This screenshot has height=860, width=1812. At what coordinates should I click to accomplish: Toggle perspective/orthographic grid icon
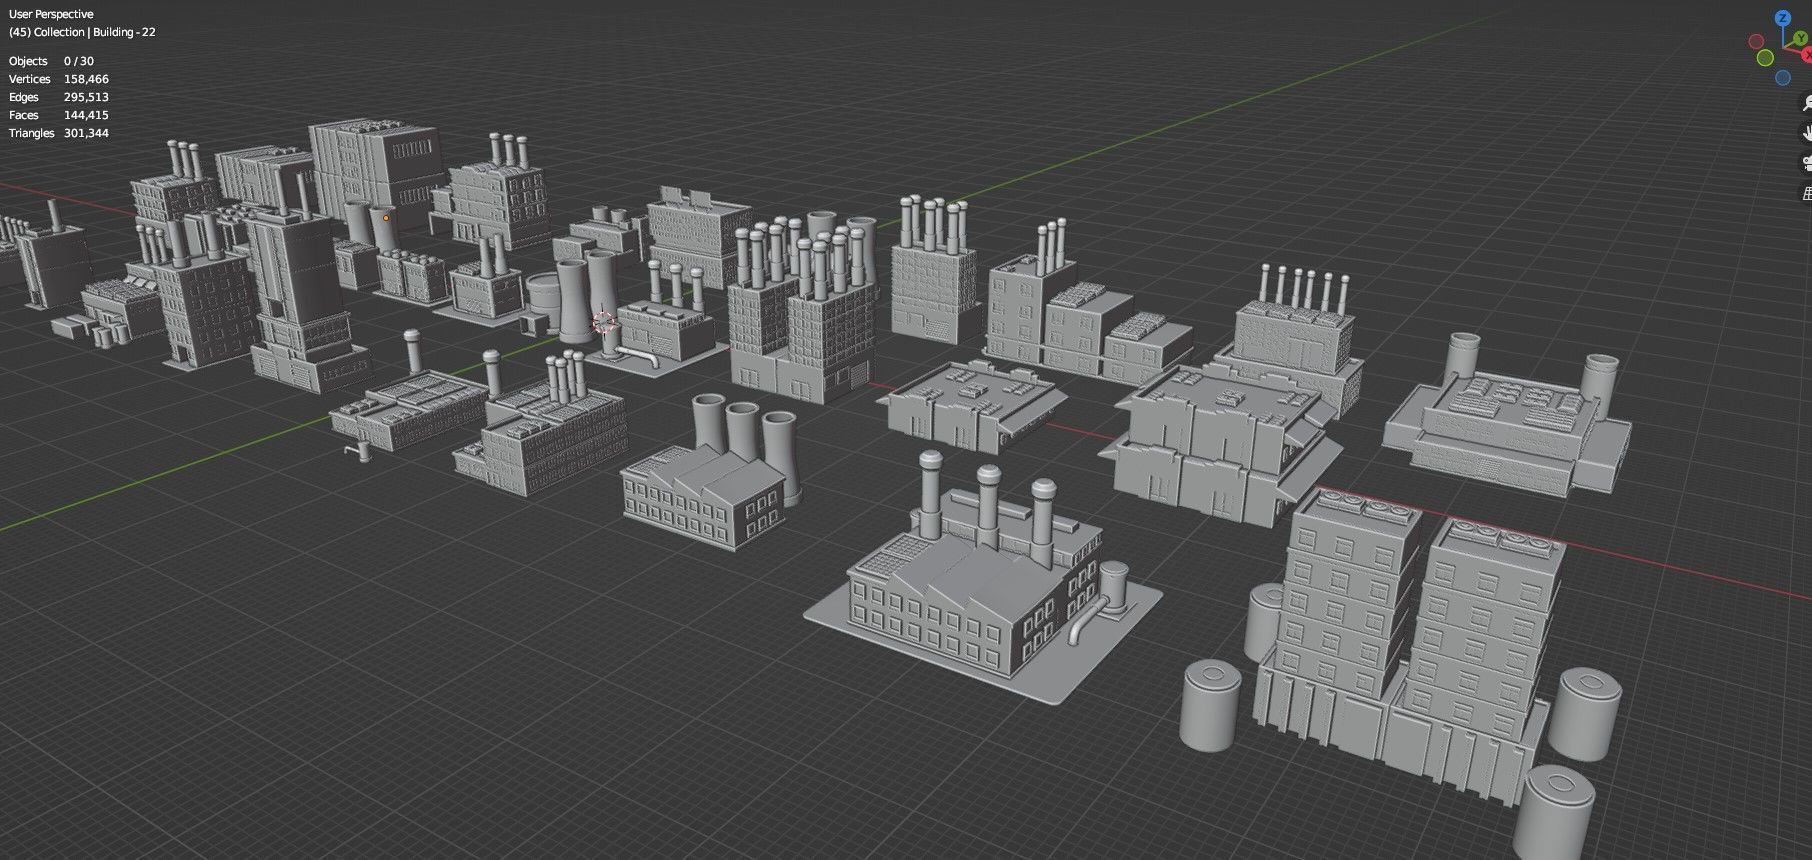pos(1806,194)
